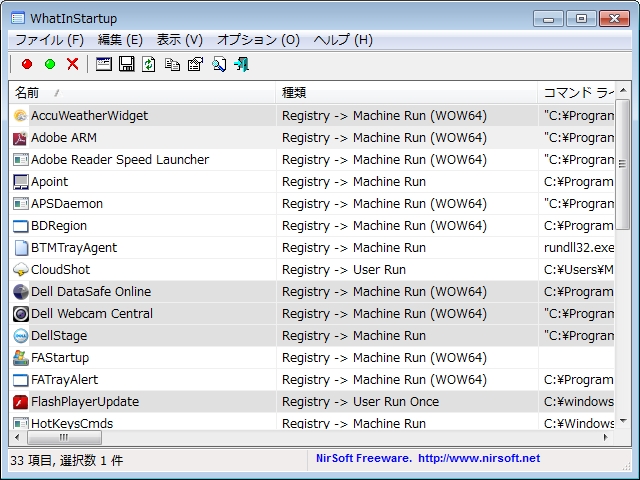640x480 pixels.
Task: Select the BTMTrayAgent name
Action: [x=74, y=248]
